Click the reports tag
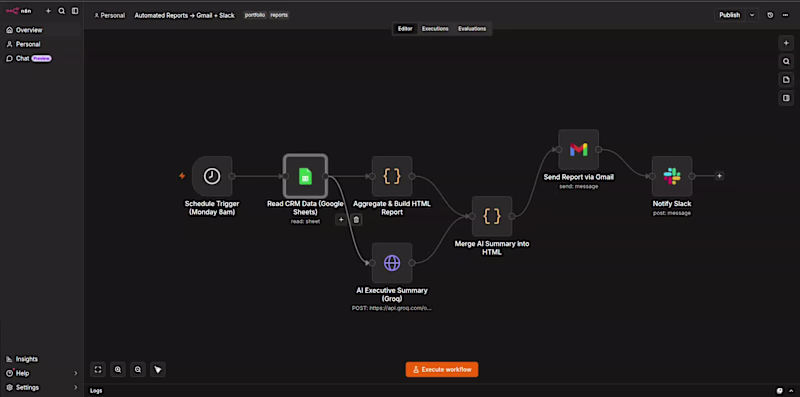 [279, 15]
